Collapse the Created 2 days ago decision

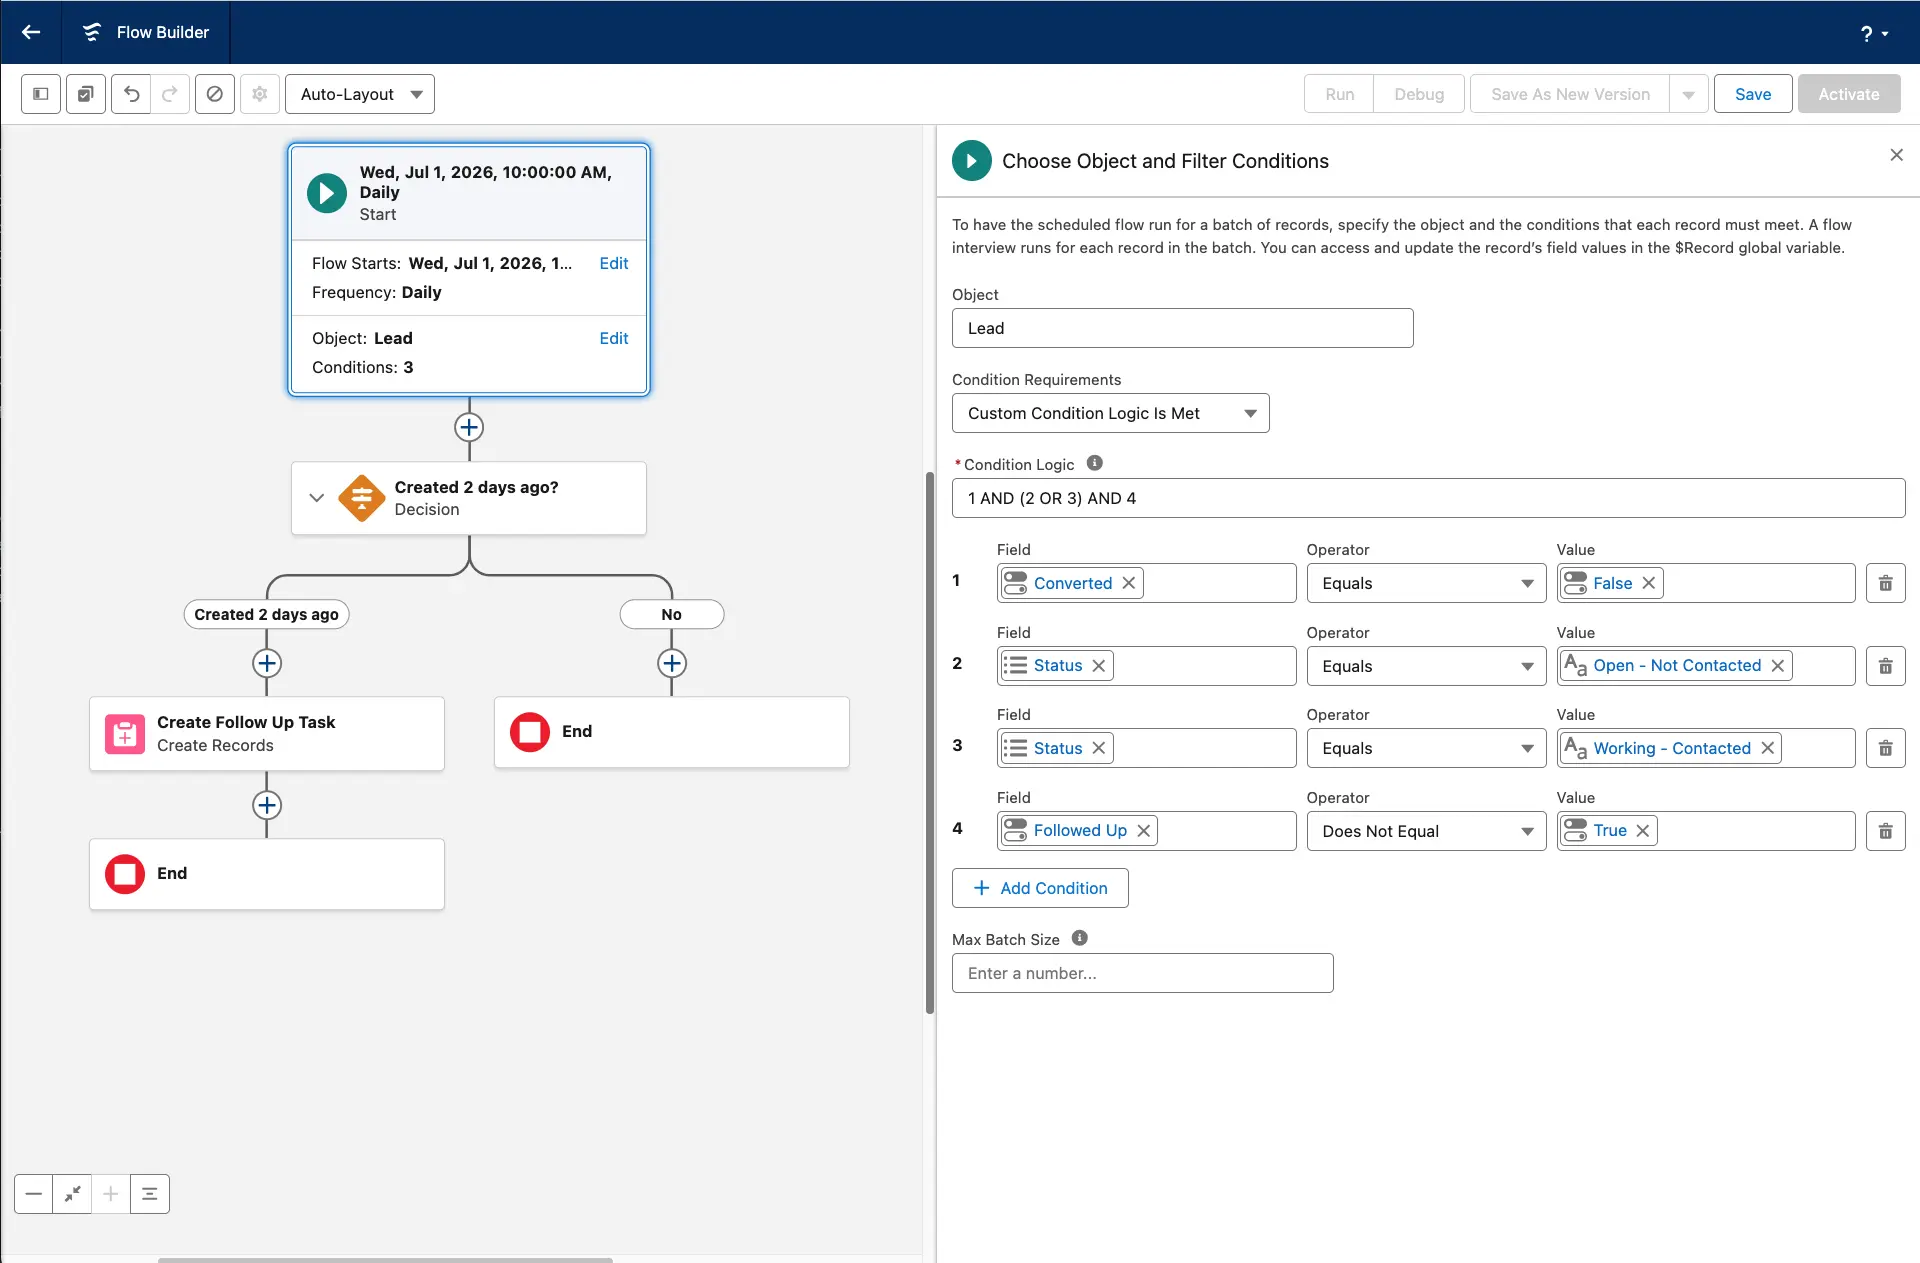(317, 498)
